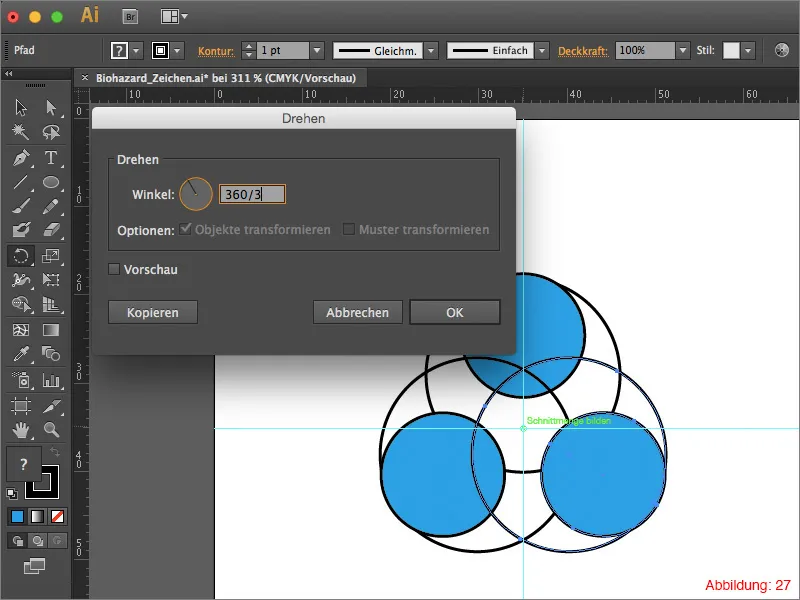Open the Bridge (Br) button

point(131,17)
